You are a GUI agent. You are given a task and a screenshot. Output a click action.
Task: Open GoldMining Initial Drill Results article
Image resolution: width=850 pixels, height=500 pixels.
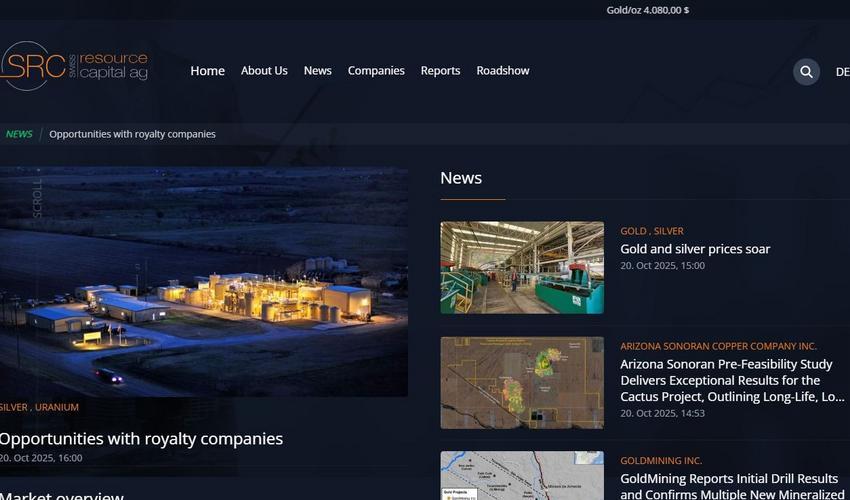732,486
